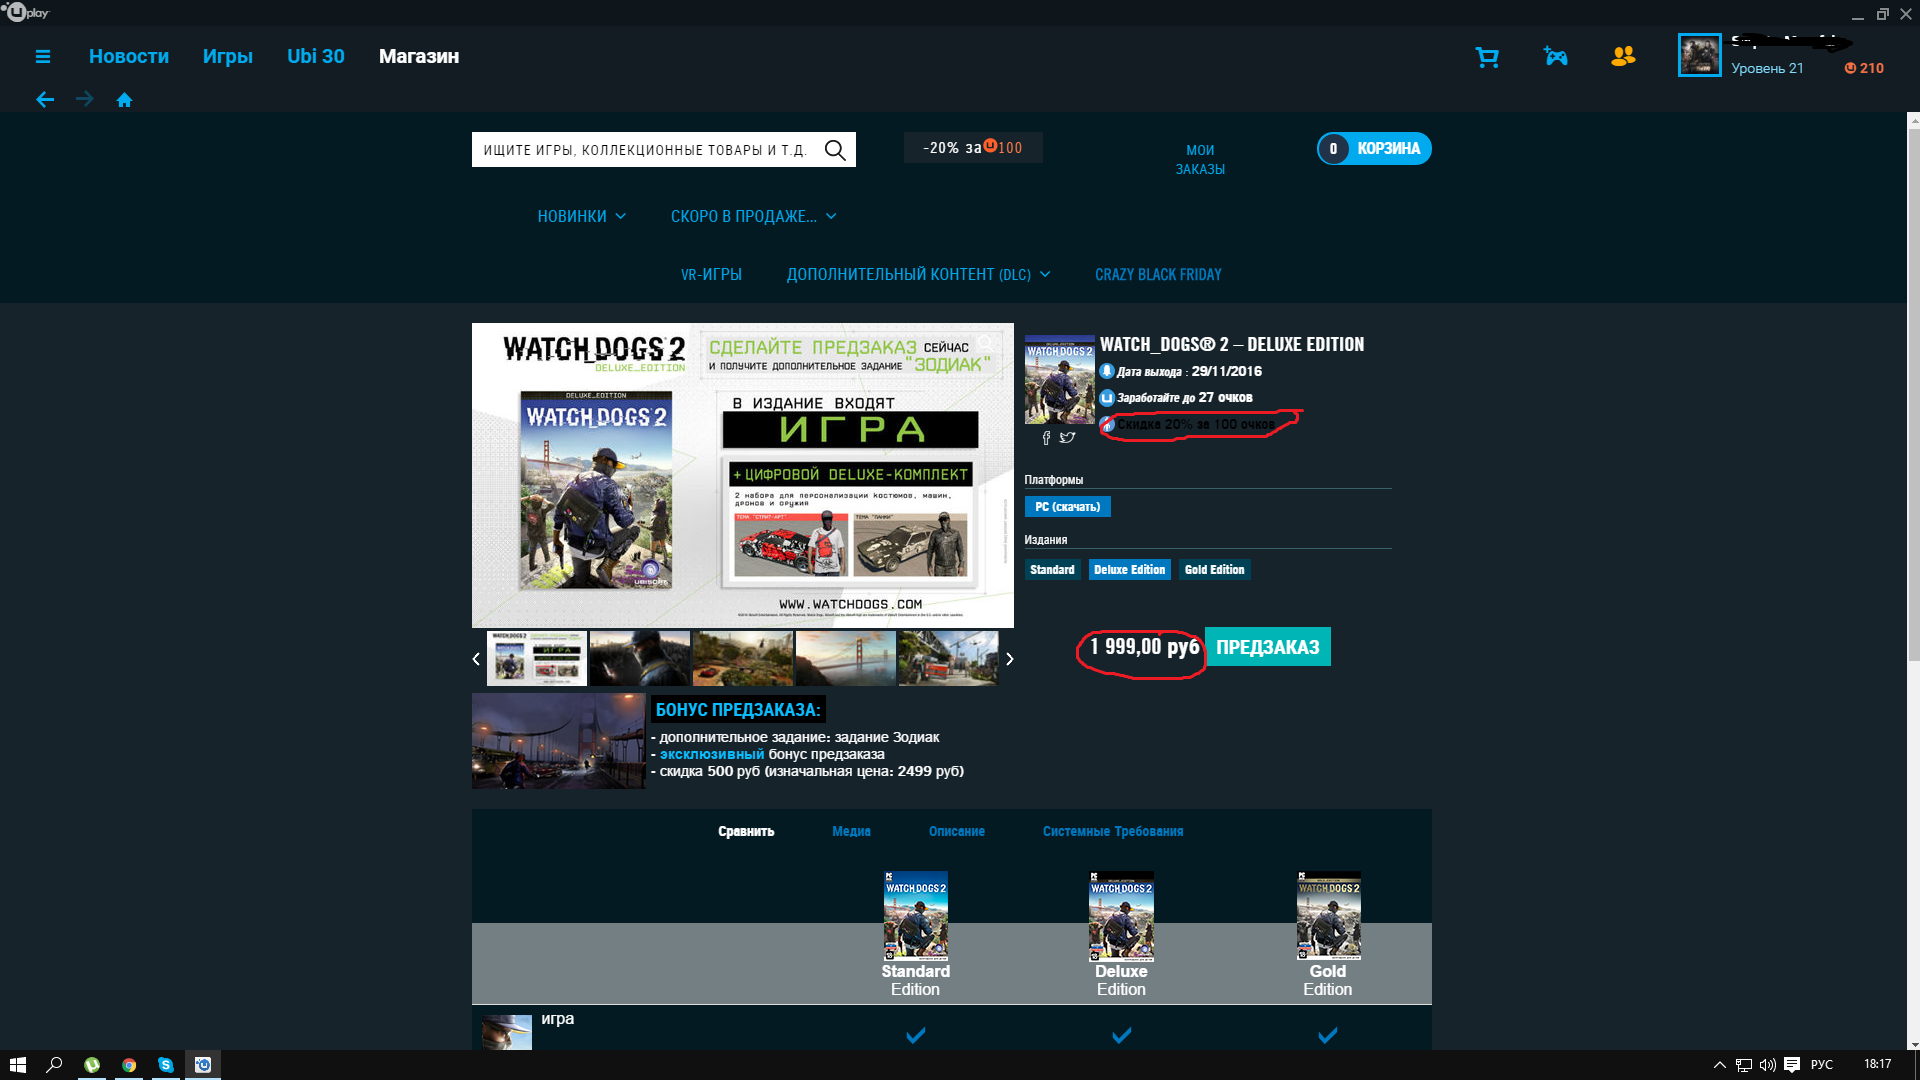Click ПРЕДЗАКАЗ button

(1267, 647)
